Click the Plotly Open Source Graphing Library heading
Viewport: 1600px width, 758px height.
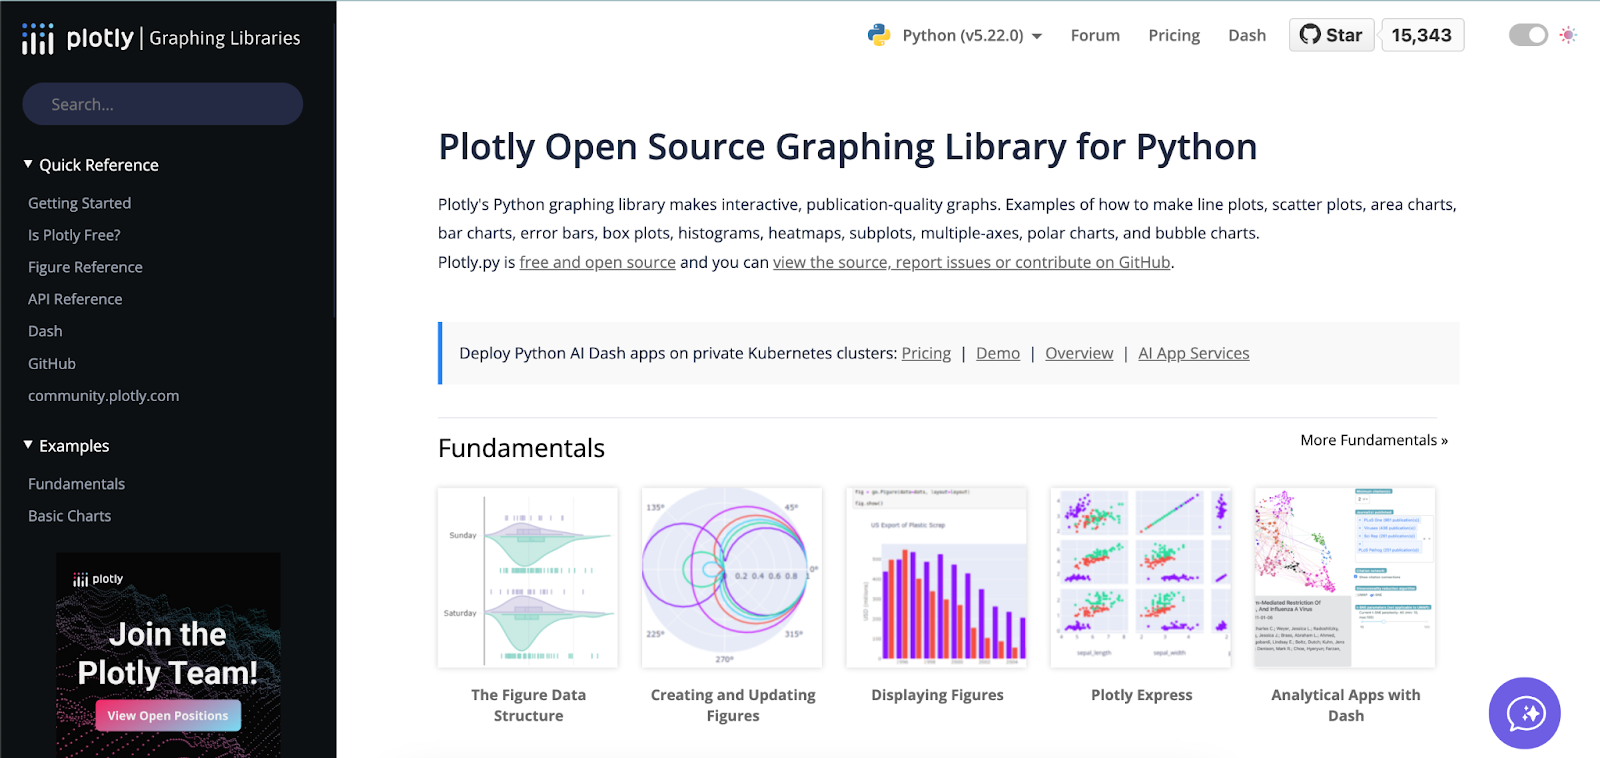(x=847, y=147)
